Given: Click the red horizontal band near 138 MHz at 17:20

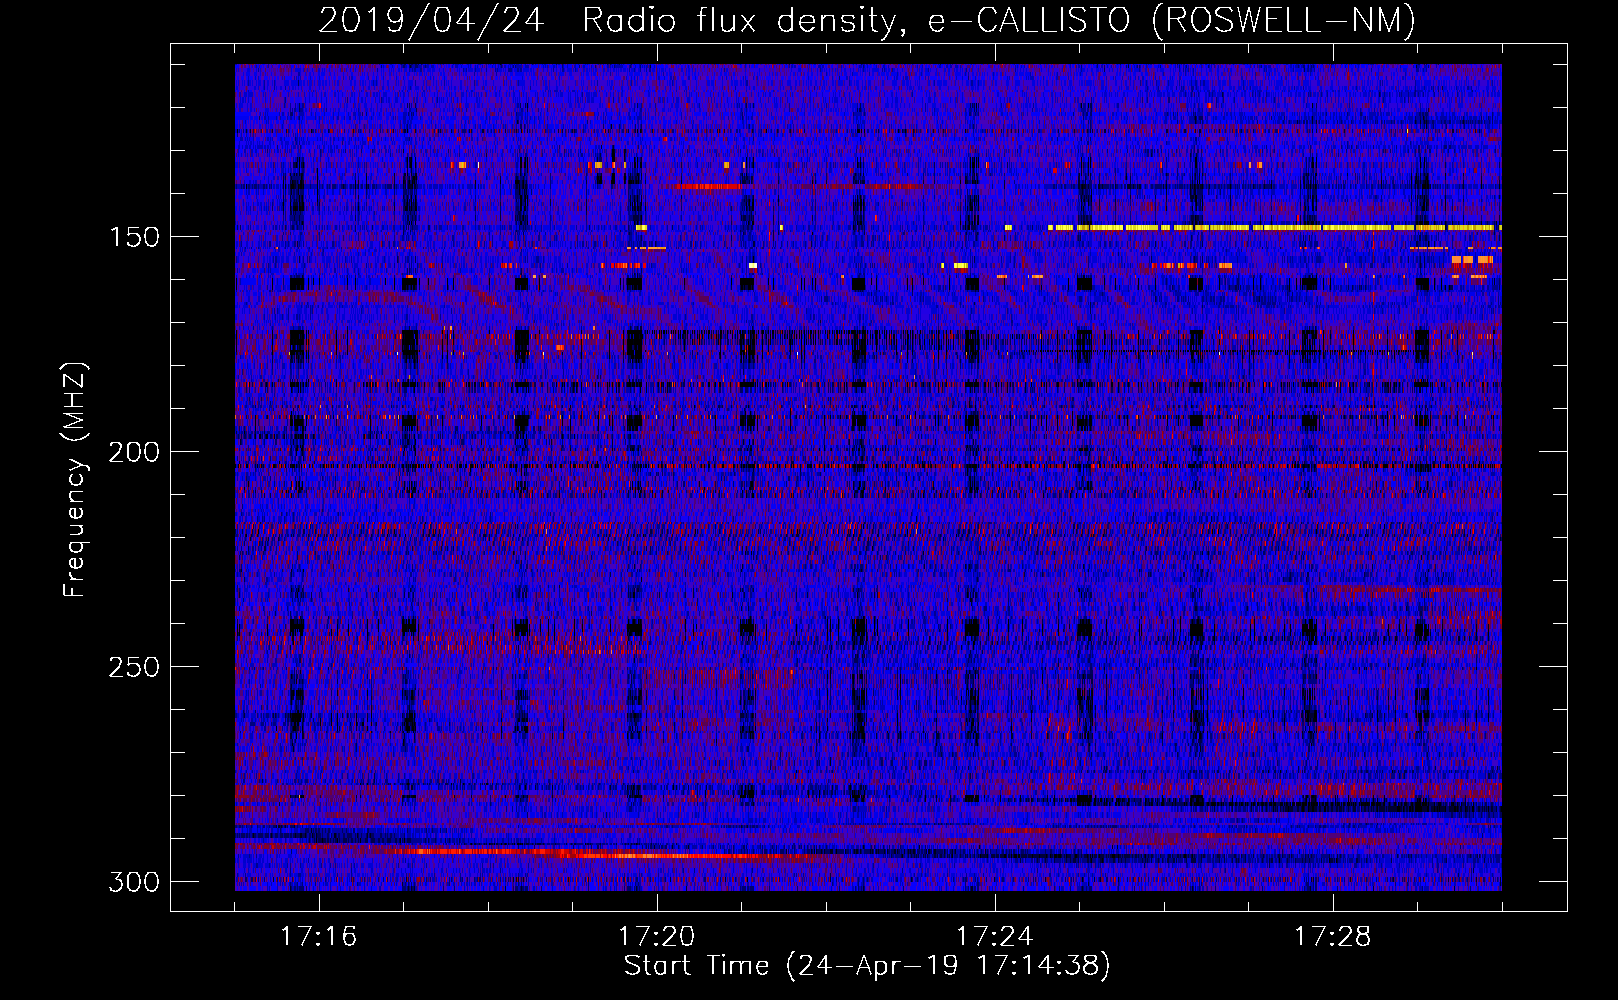Looking at the screenshot, I should coord(707,186).
